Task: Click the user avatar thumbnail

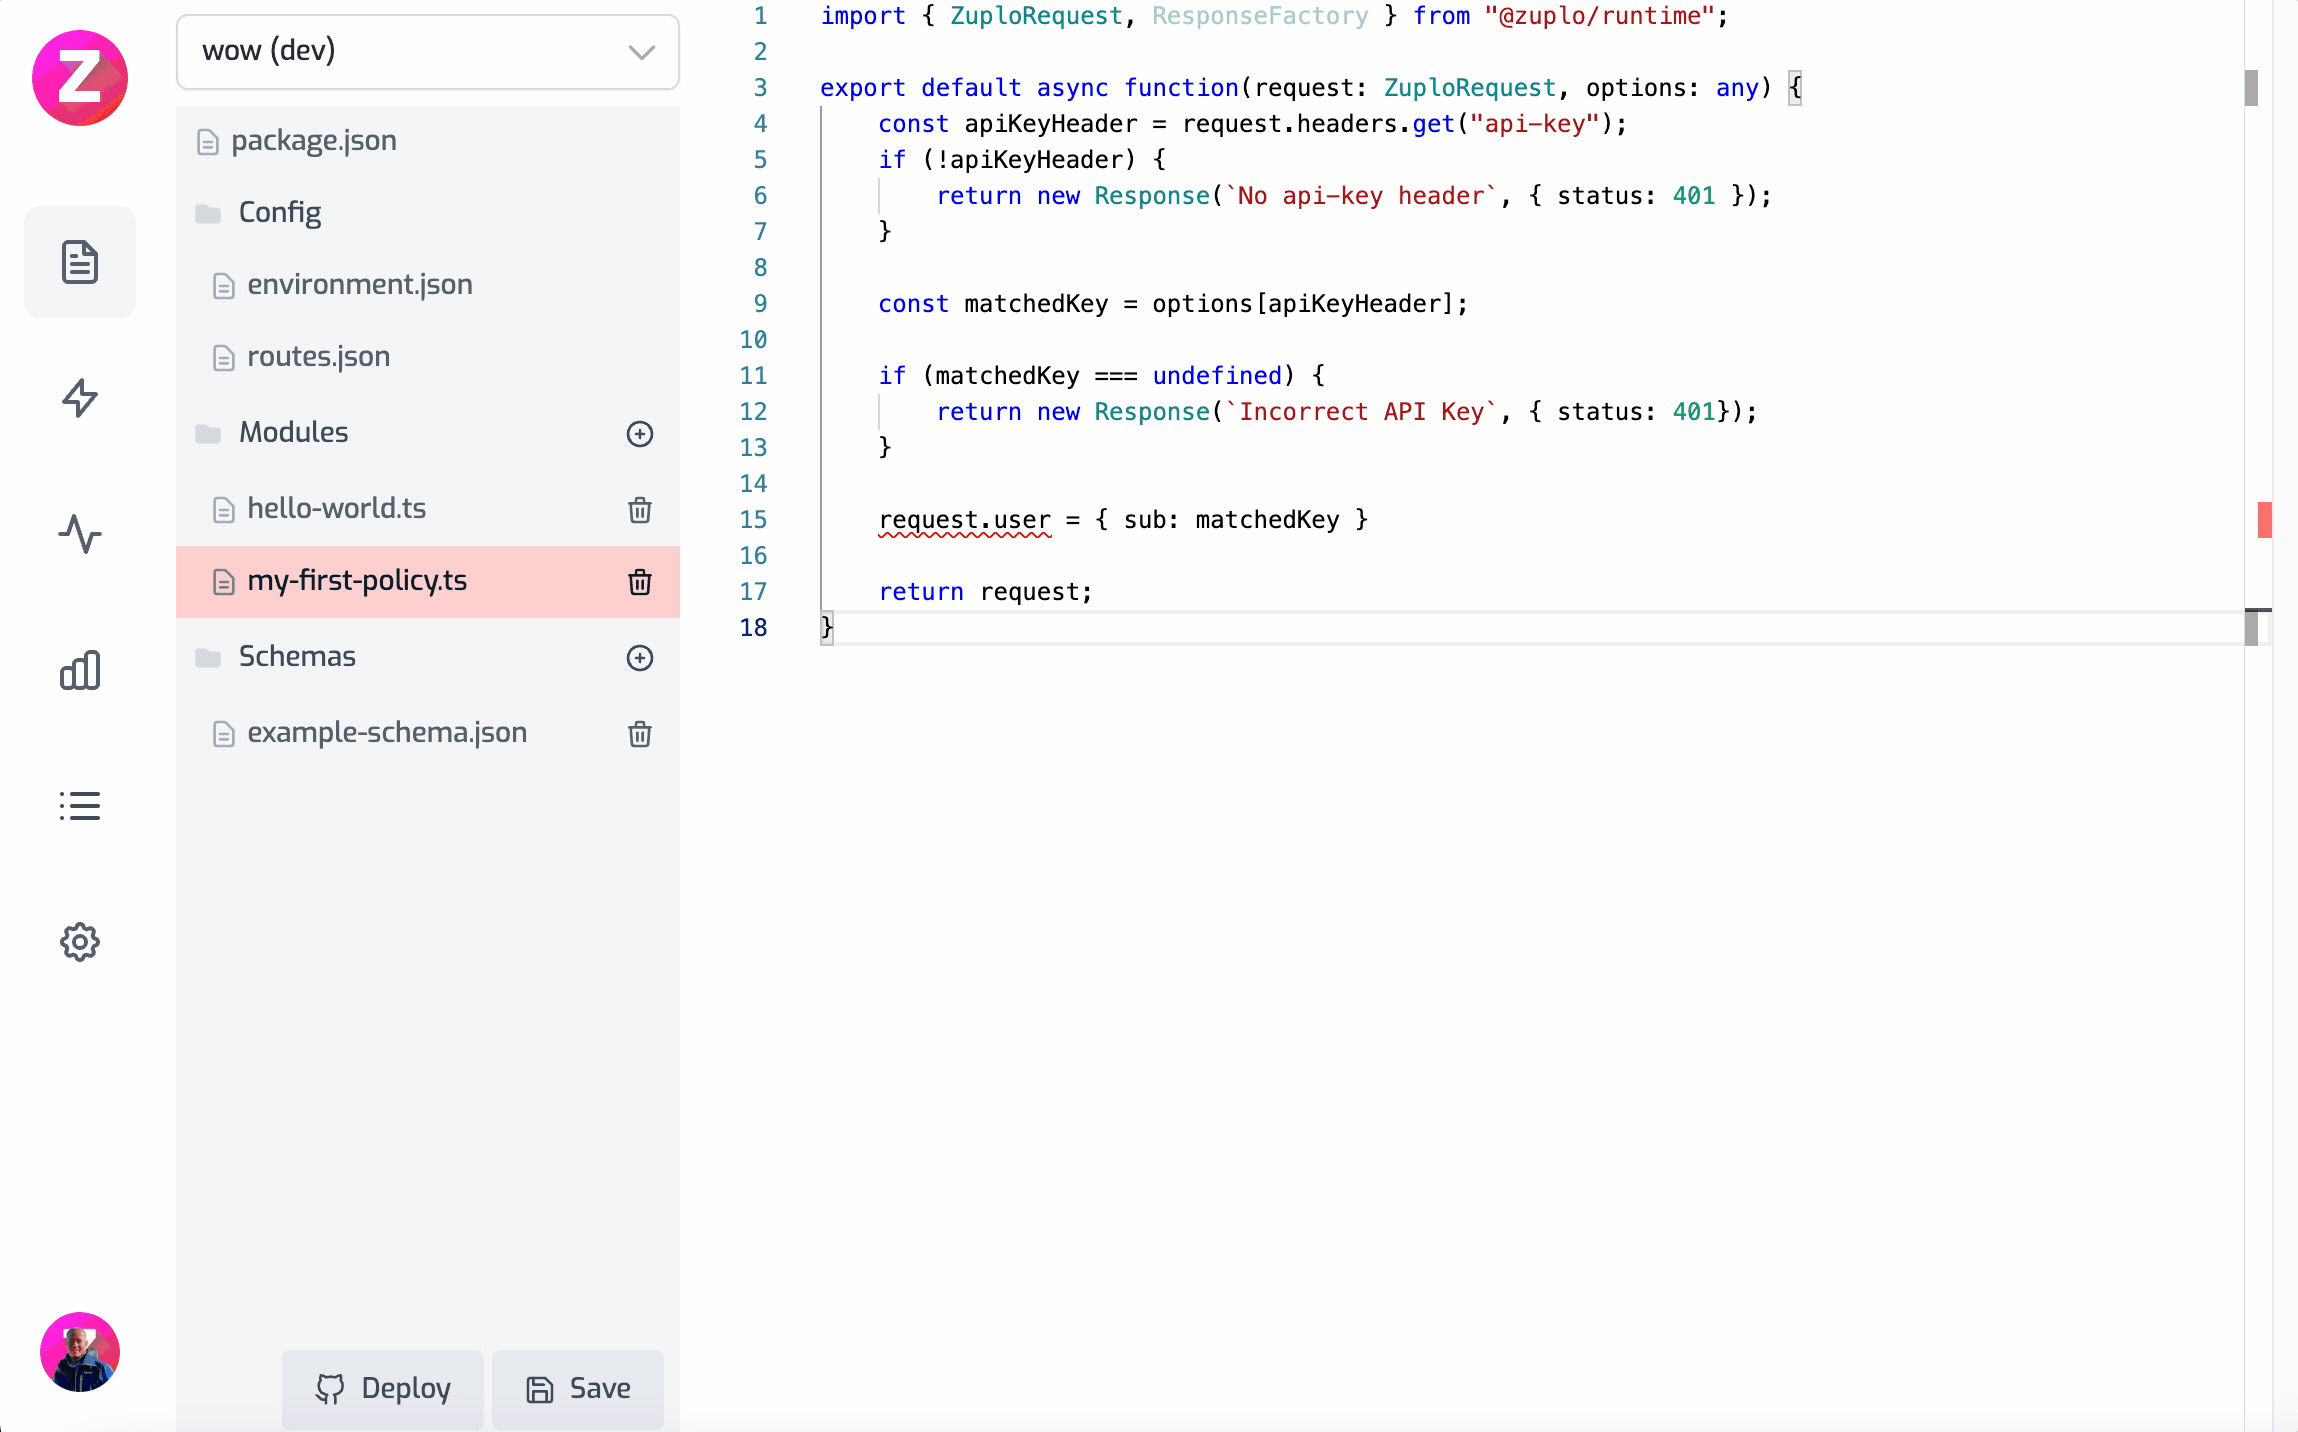Action: coord(80,1352)
